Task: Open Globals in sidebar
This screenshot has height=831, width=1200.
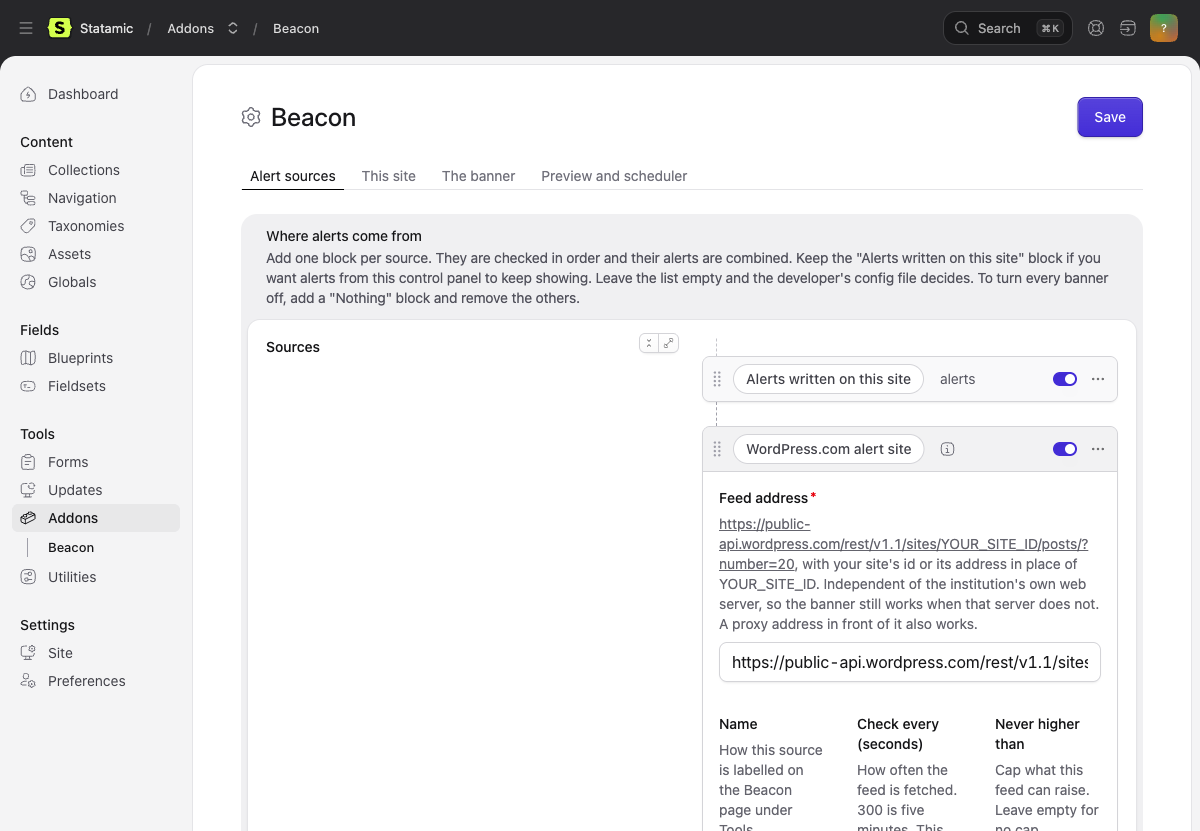Action: 72,282
